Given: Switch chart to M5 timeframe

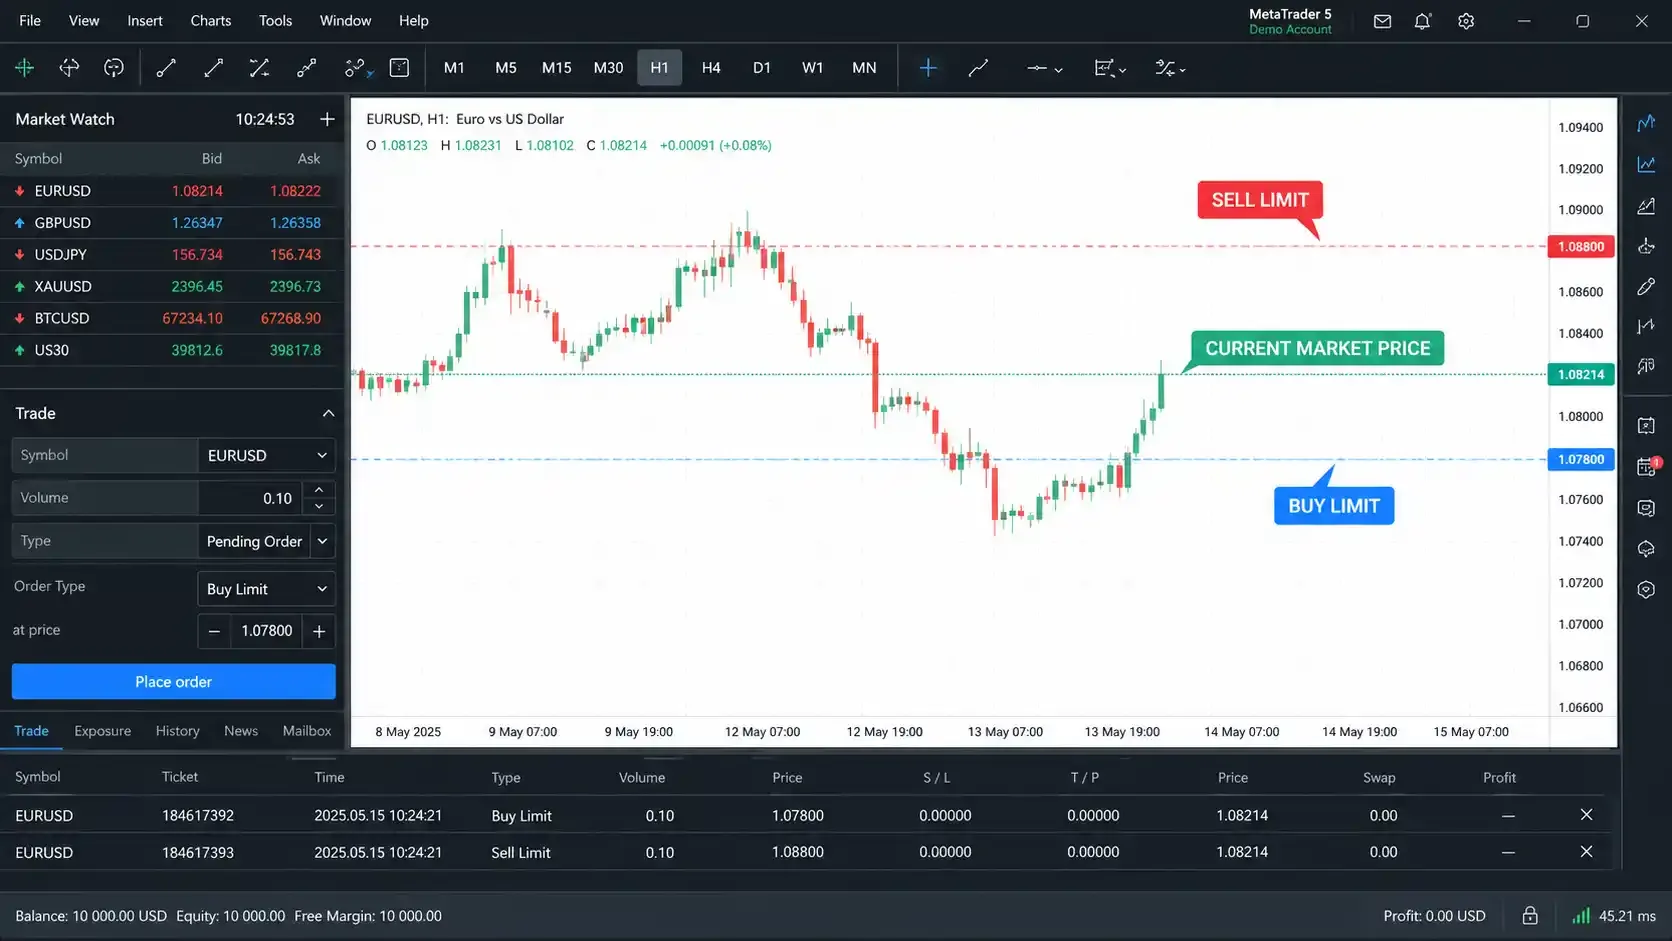Looking at the screenshot, I should click(506, 68).
